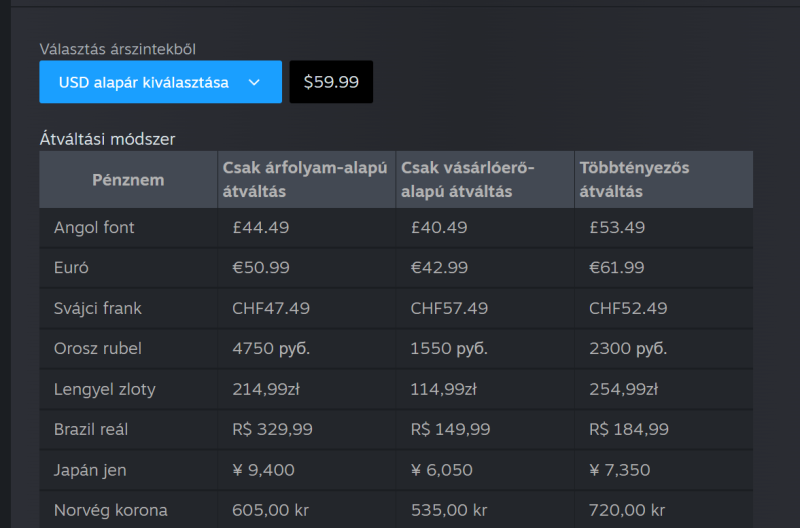Image resolution: width=800 pixels, height=528 pixels.
Task: Click the £44.49 exchange-rate price
Action: [x=260, y=228]
